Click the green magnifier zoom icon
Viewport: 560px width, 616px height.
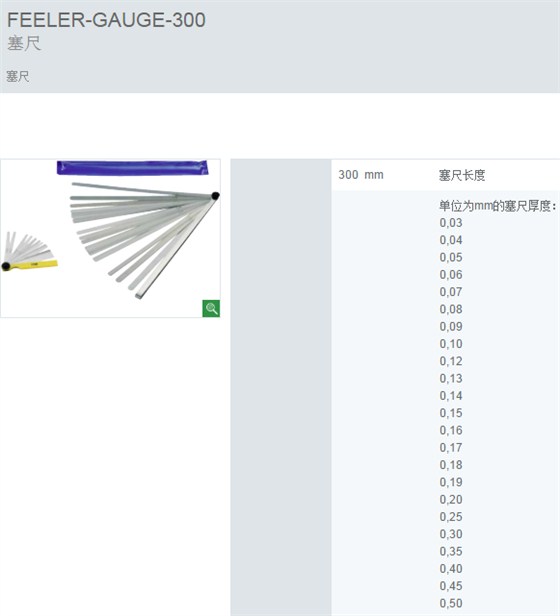tap(211, 308)
